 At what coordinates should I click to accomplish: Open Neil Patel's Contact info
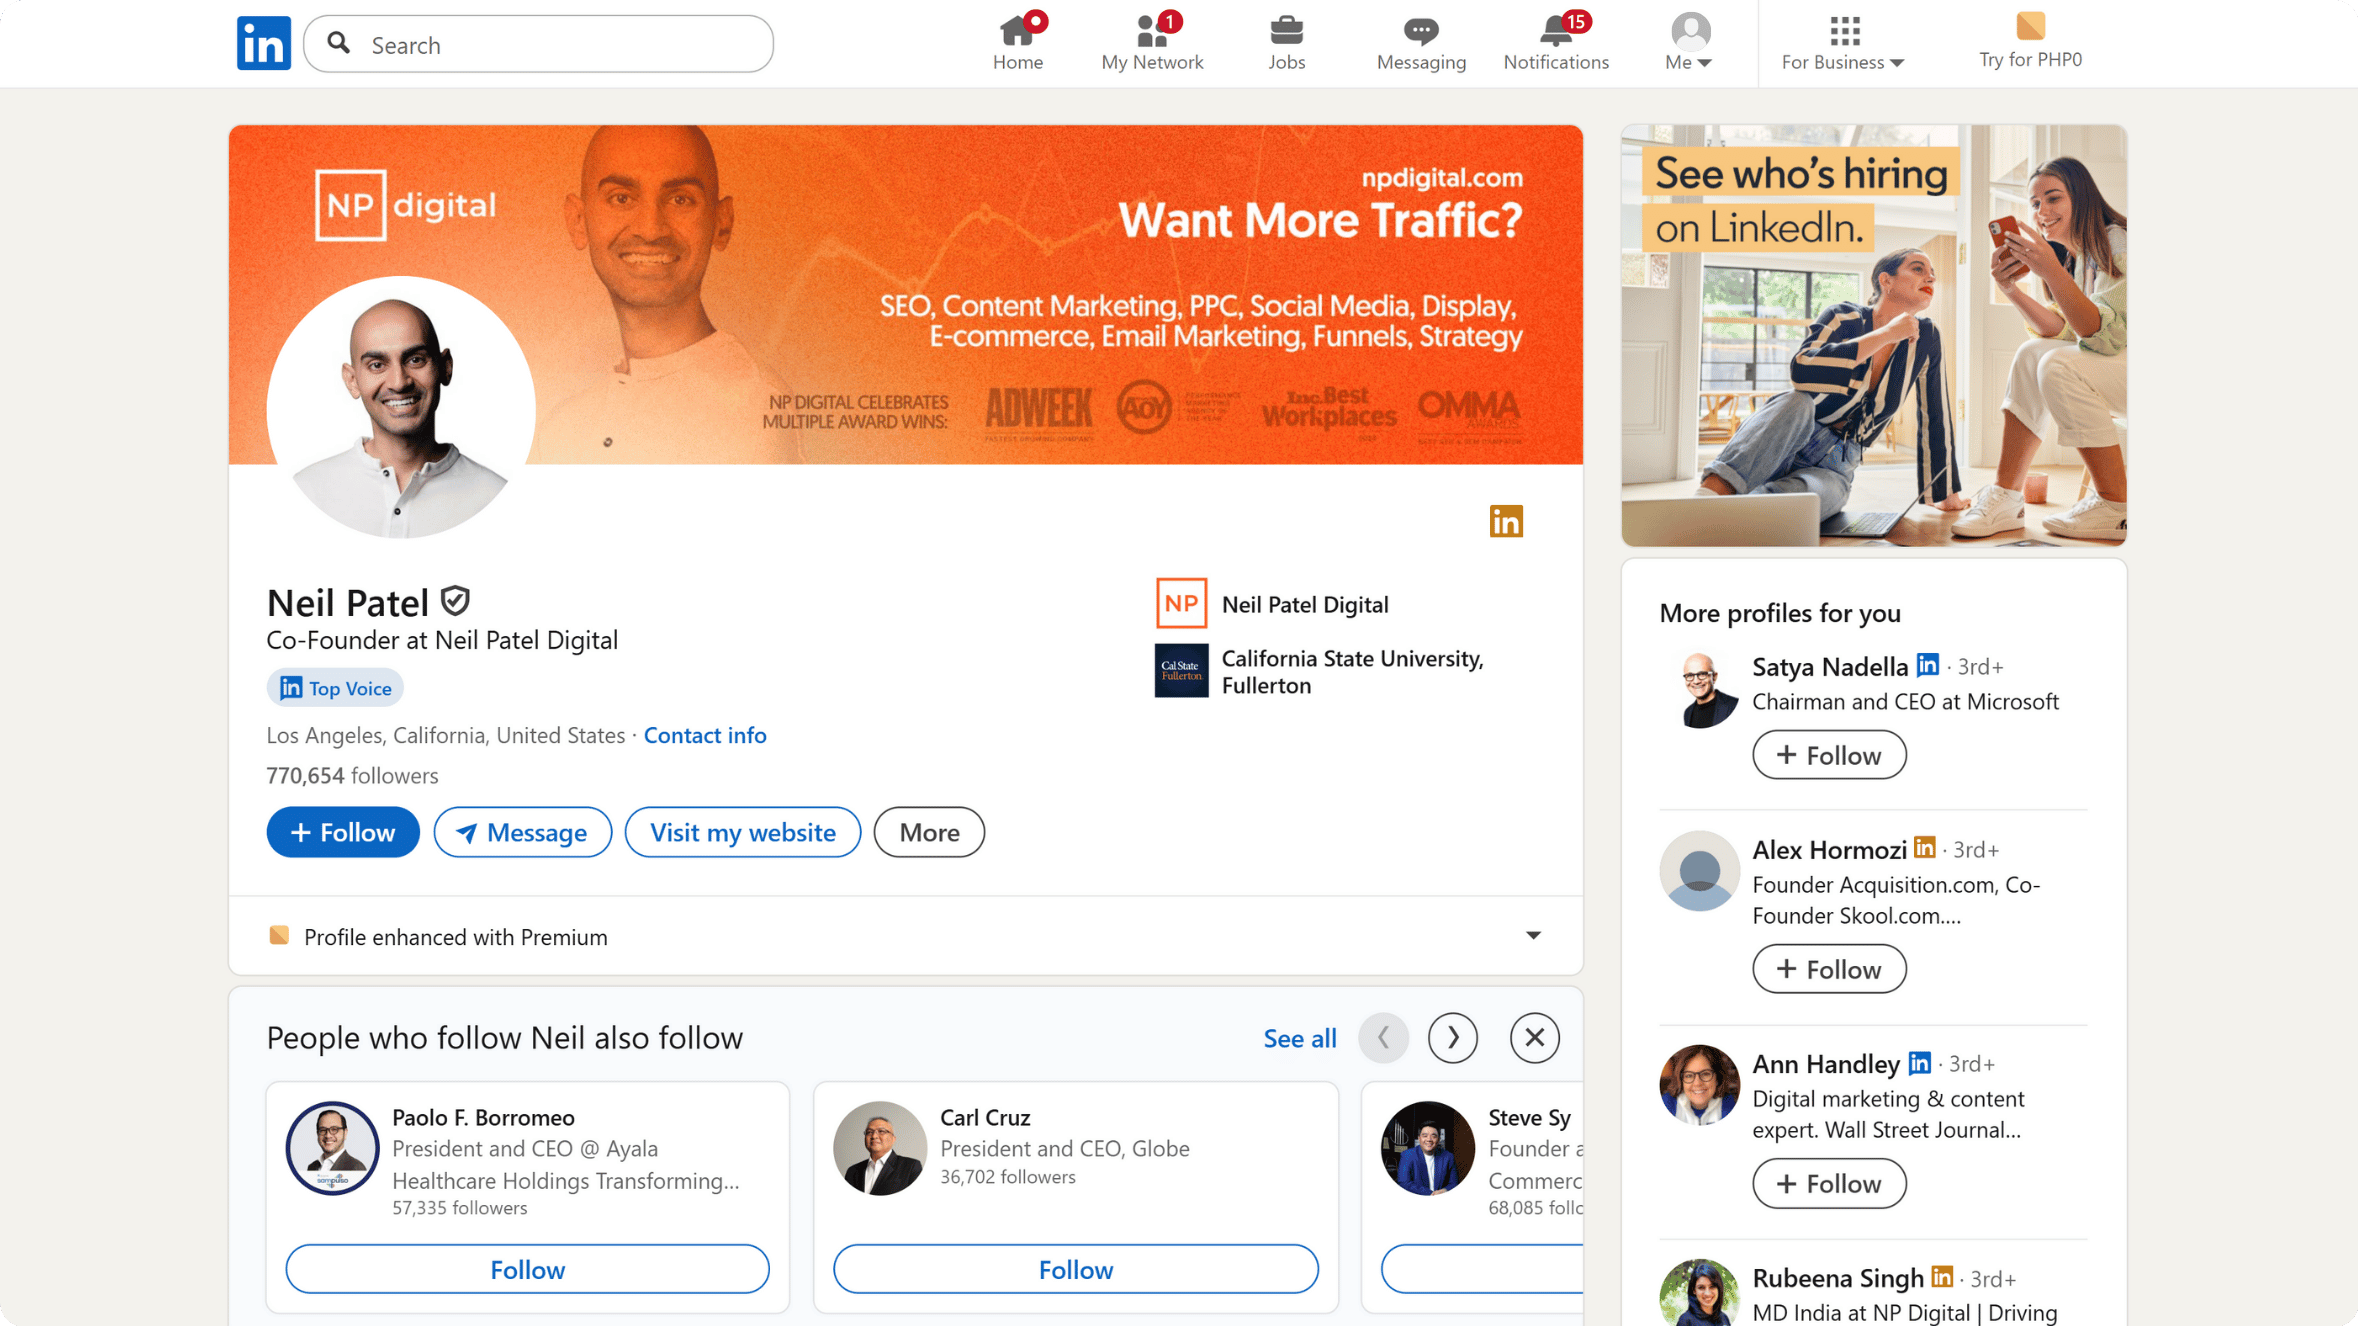tap(704, 735)
